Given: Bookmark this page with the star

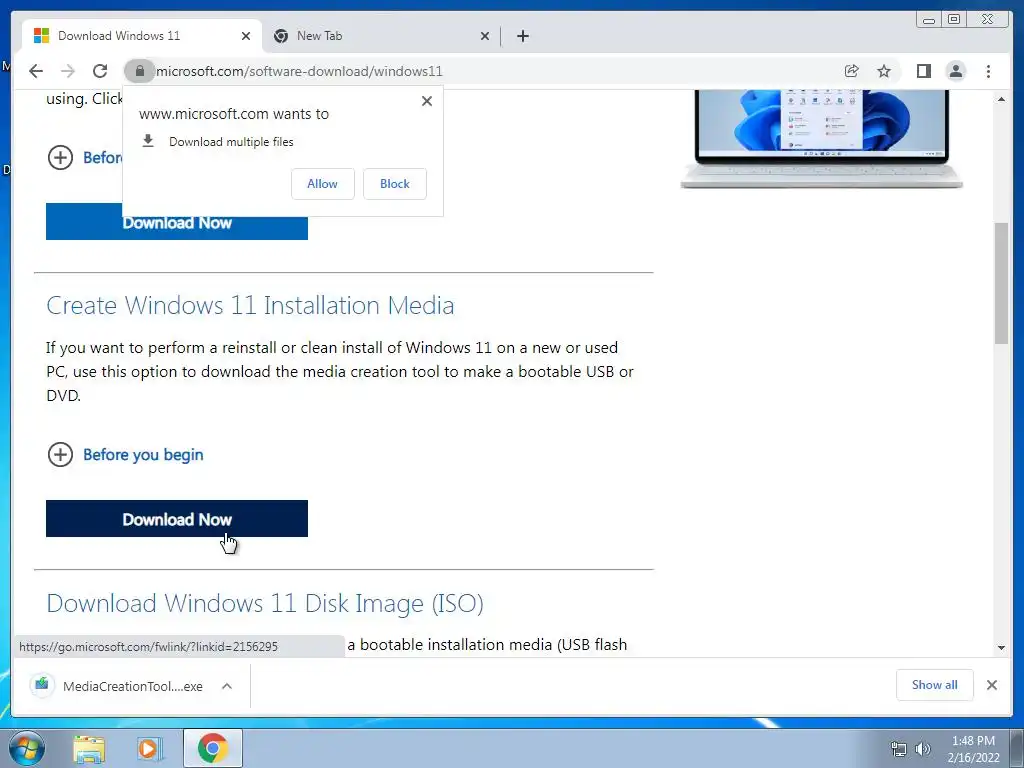Looking at the screenshot, I should (x=884, y=71).
